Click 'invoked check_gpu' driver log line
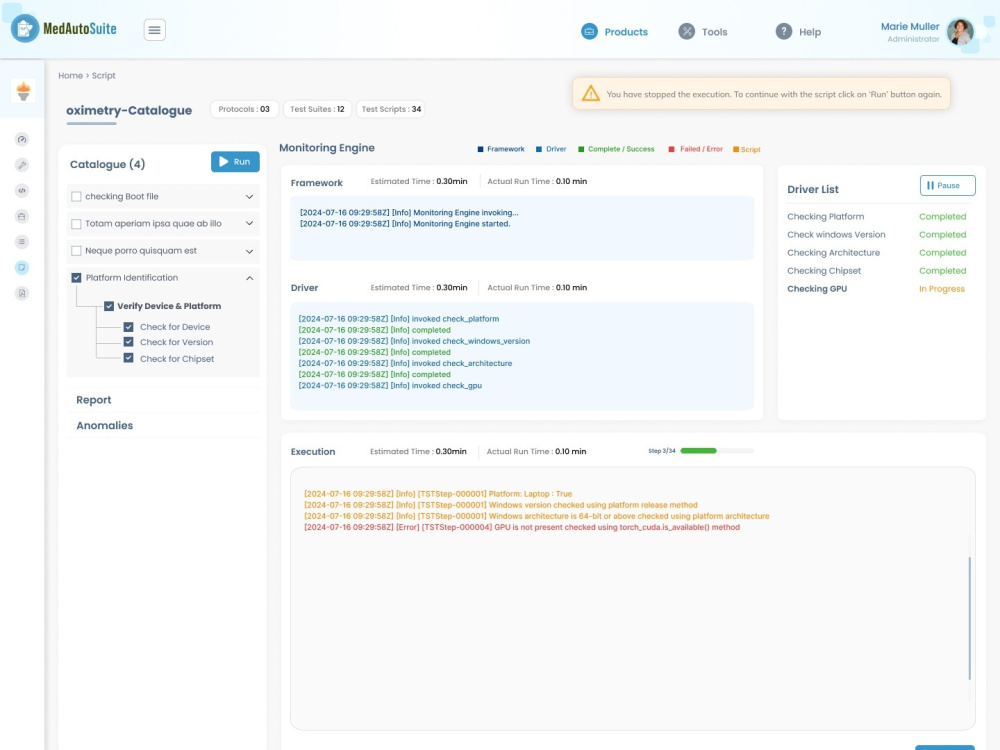Image resolution: width=1000 pixels, height=750 pixels. click(390, 386)
